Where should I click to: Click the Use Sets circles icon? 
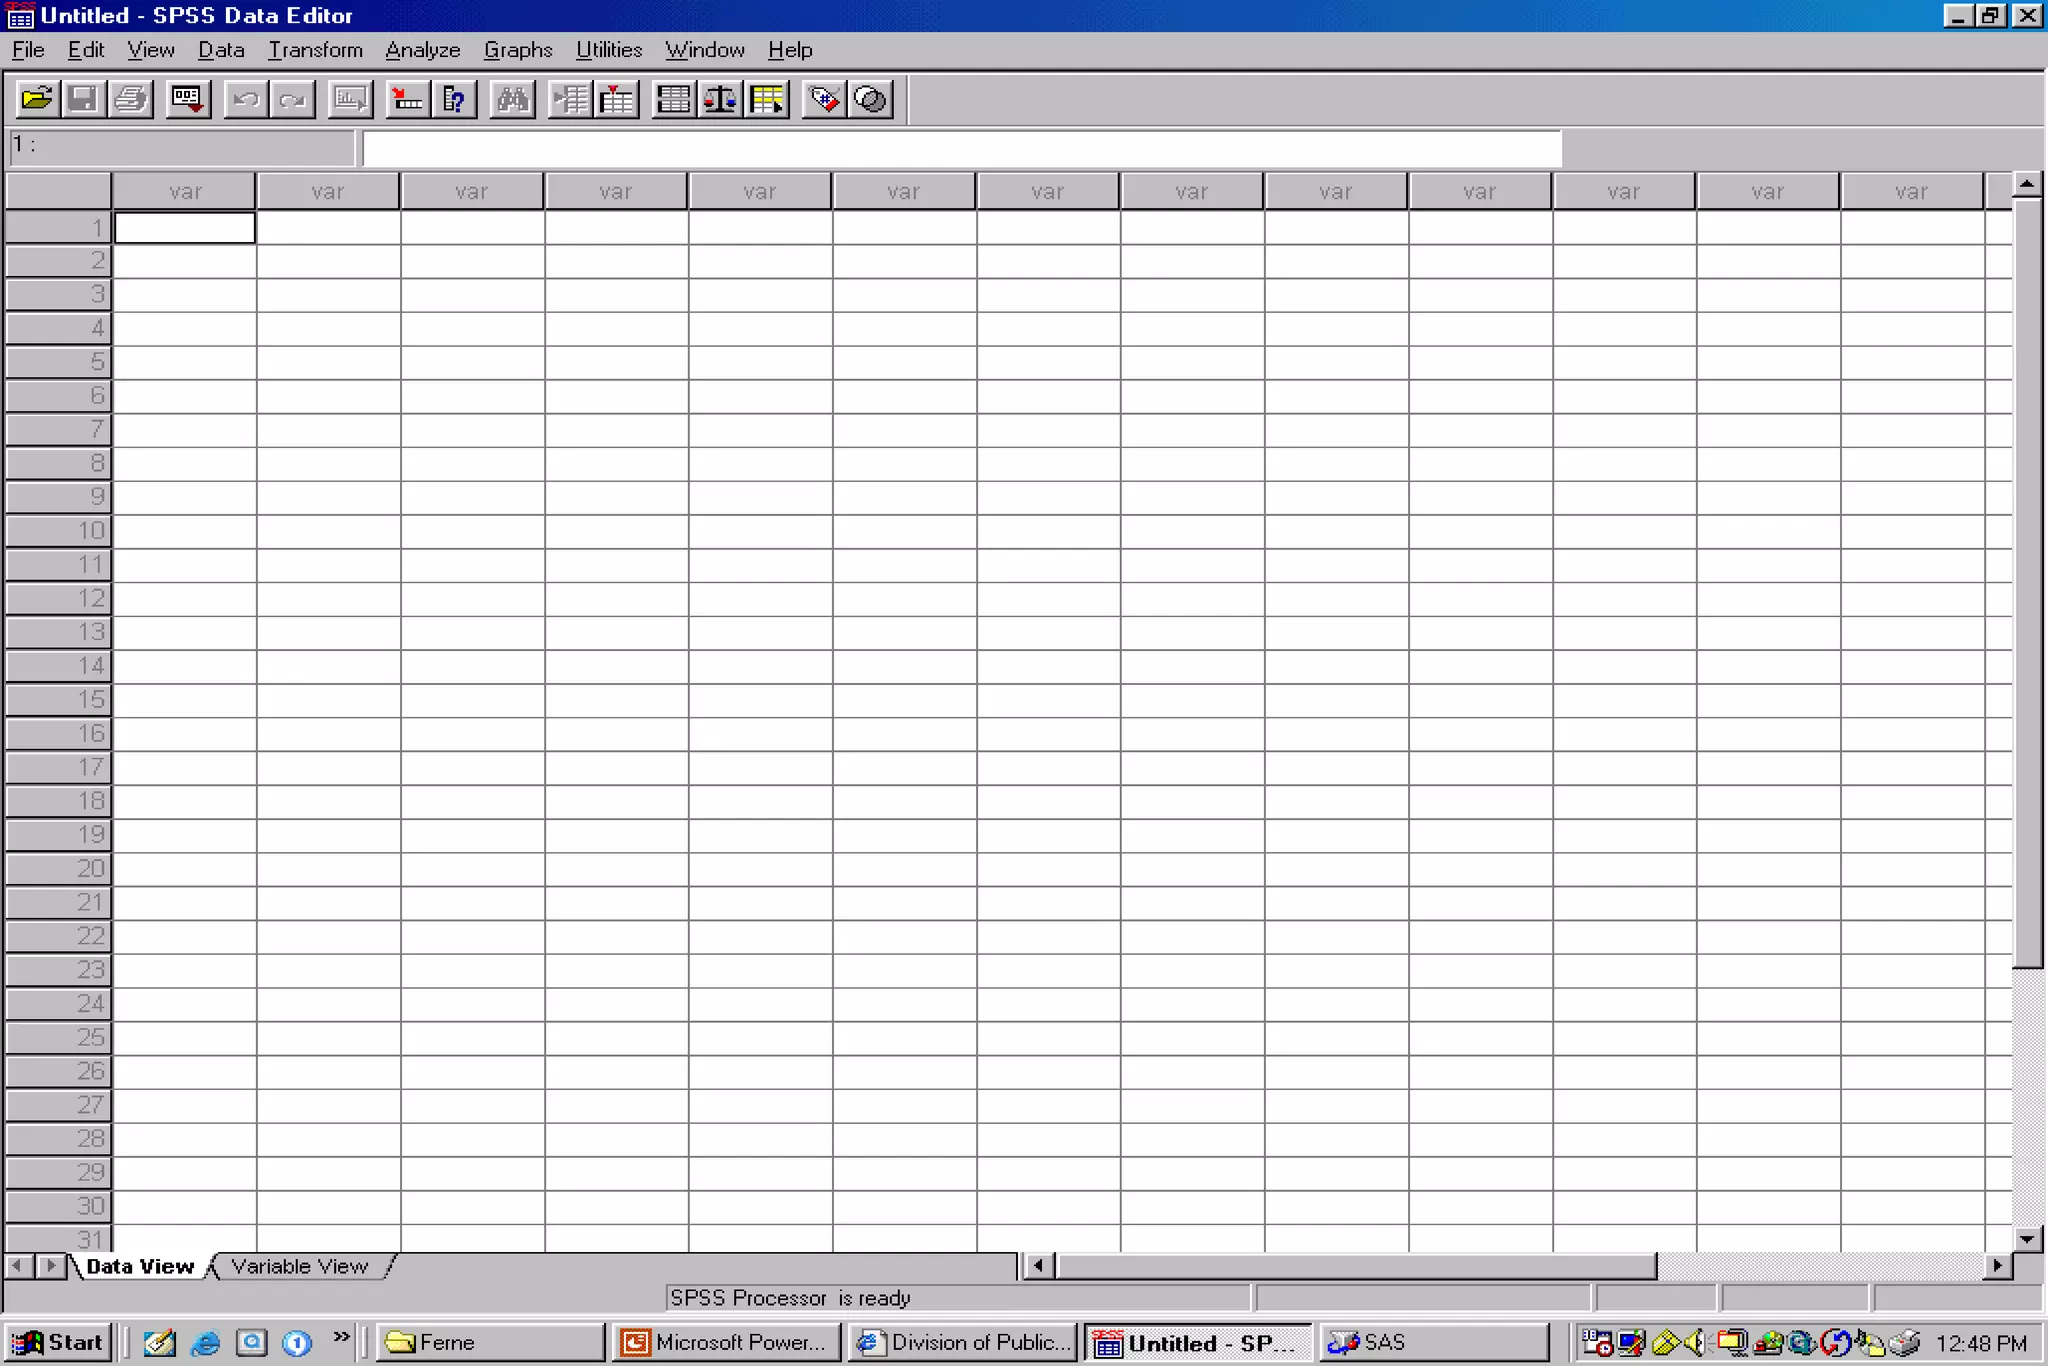[x=871, y=99]
